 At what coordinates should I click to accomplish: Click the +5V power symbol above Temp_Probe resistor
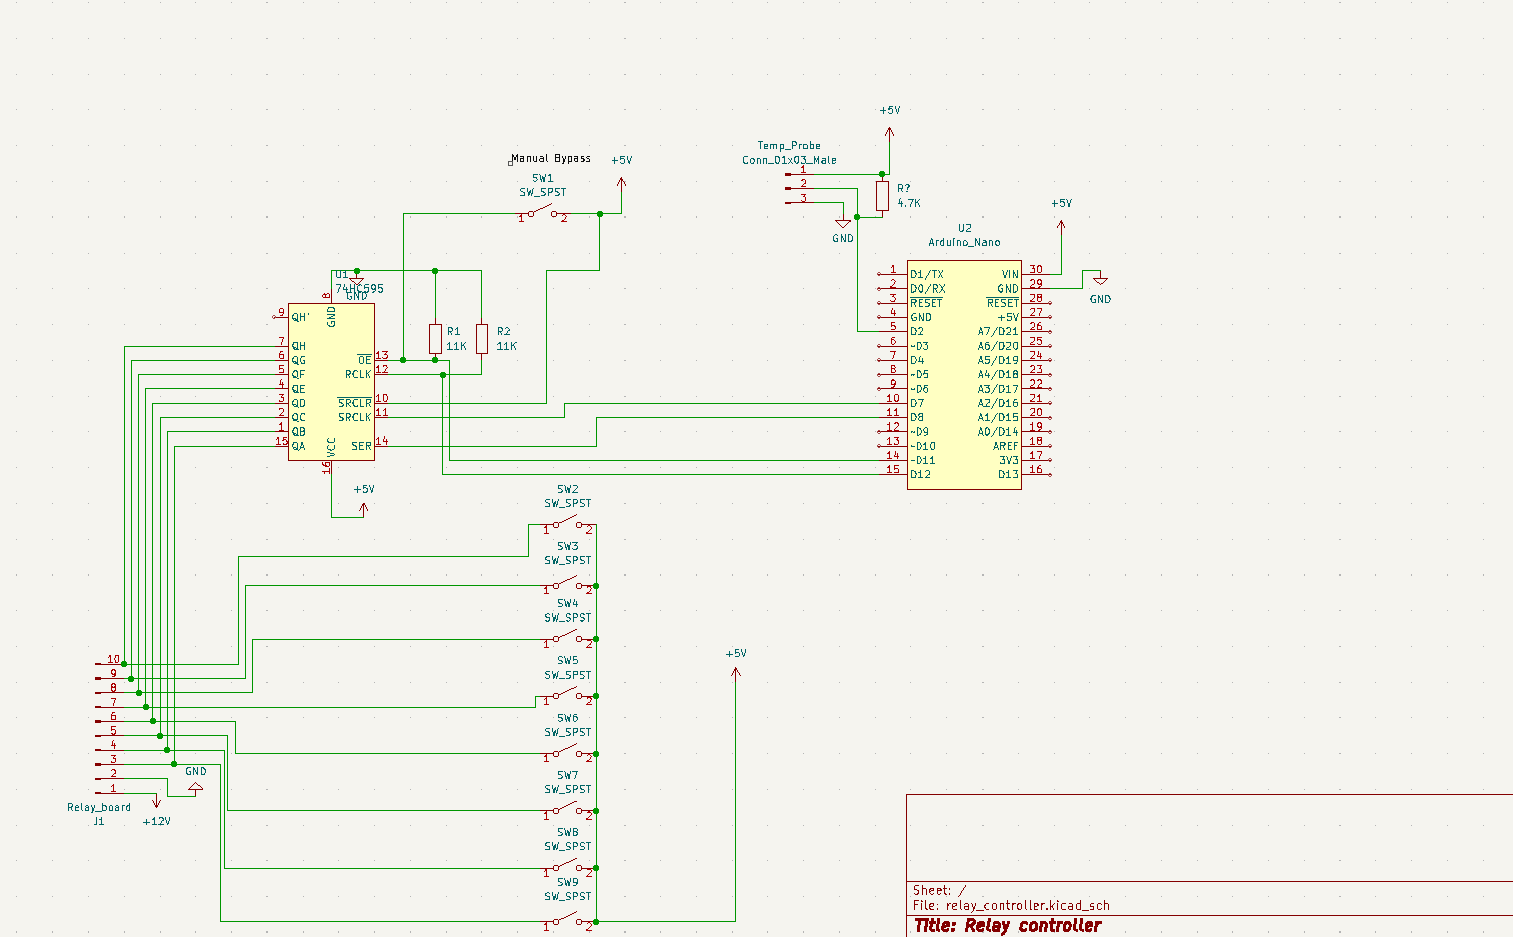point(889,132)
